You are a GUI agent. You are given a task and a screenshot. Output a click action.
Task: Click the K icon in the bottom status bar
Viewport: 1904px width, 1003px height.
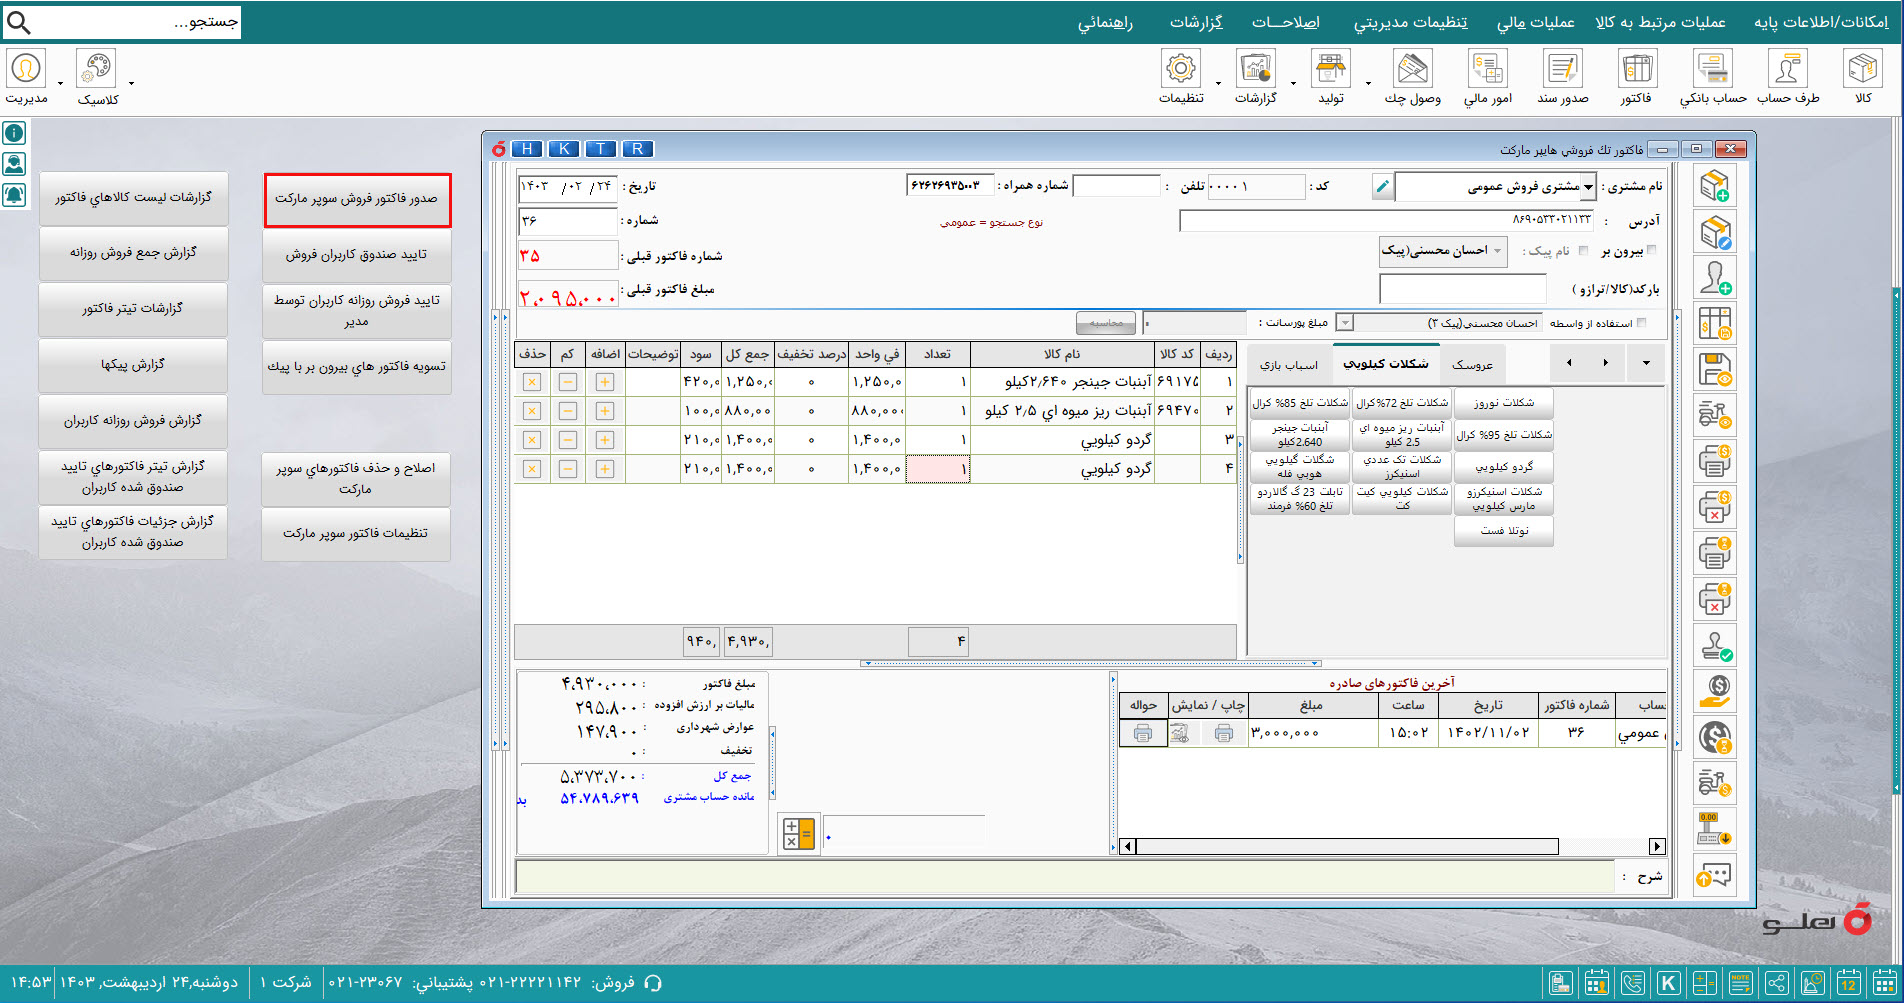coord(1668,983)
